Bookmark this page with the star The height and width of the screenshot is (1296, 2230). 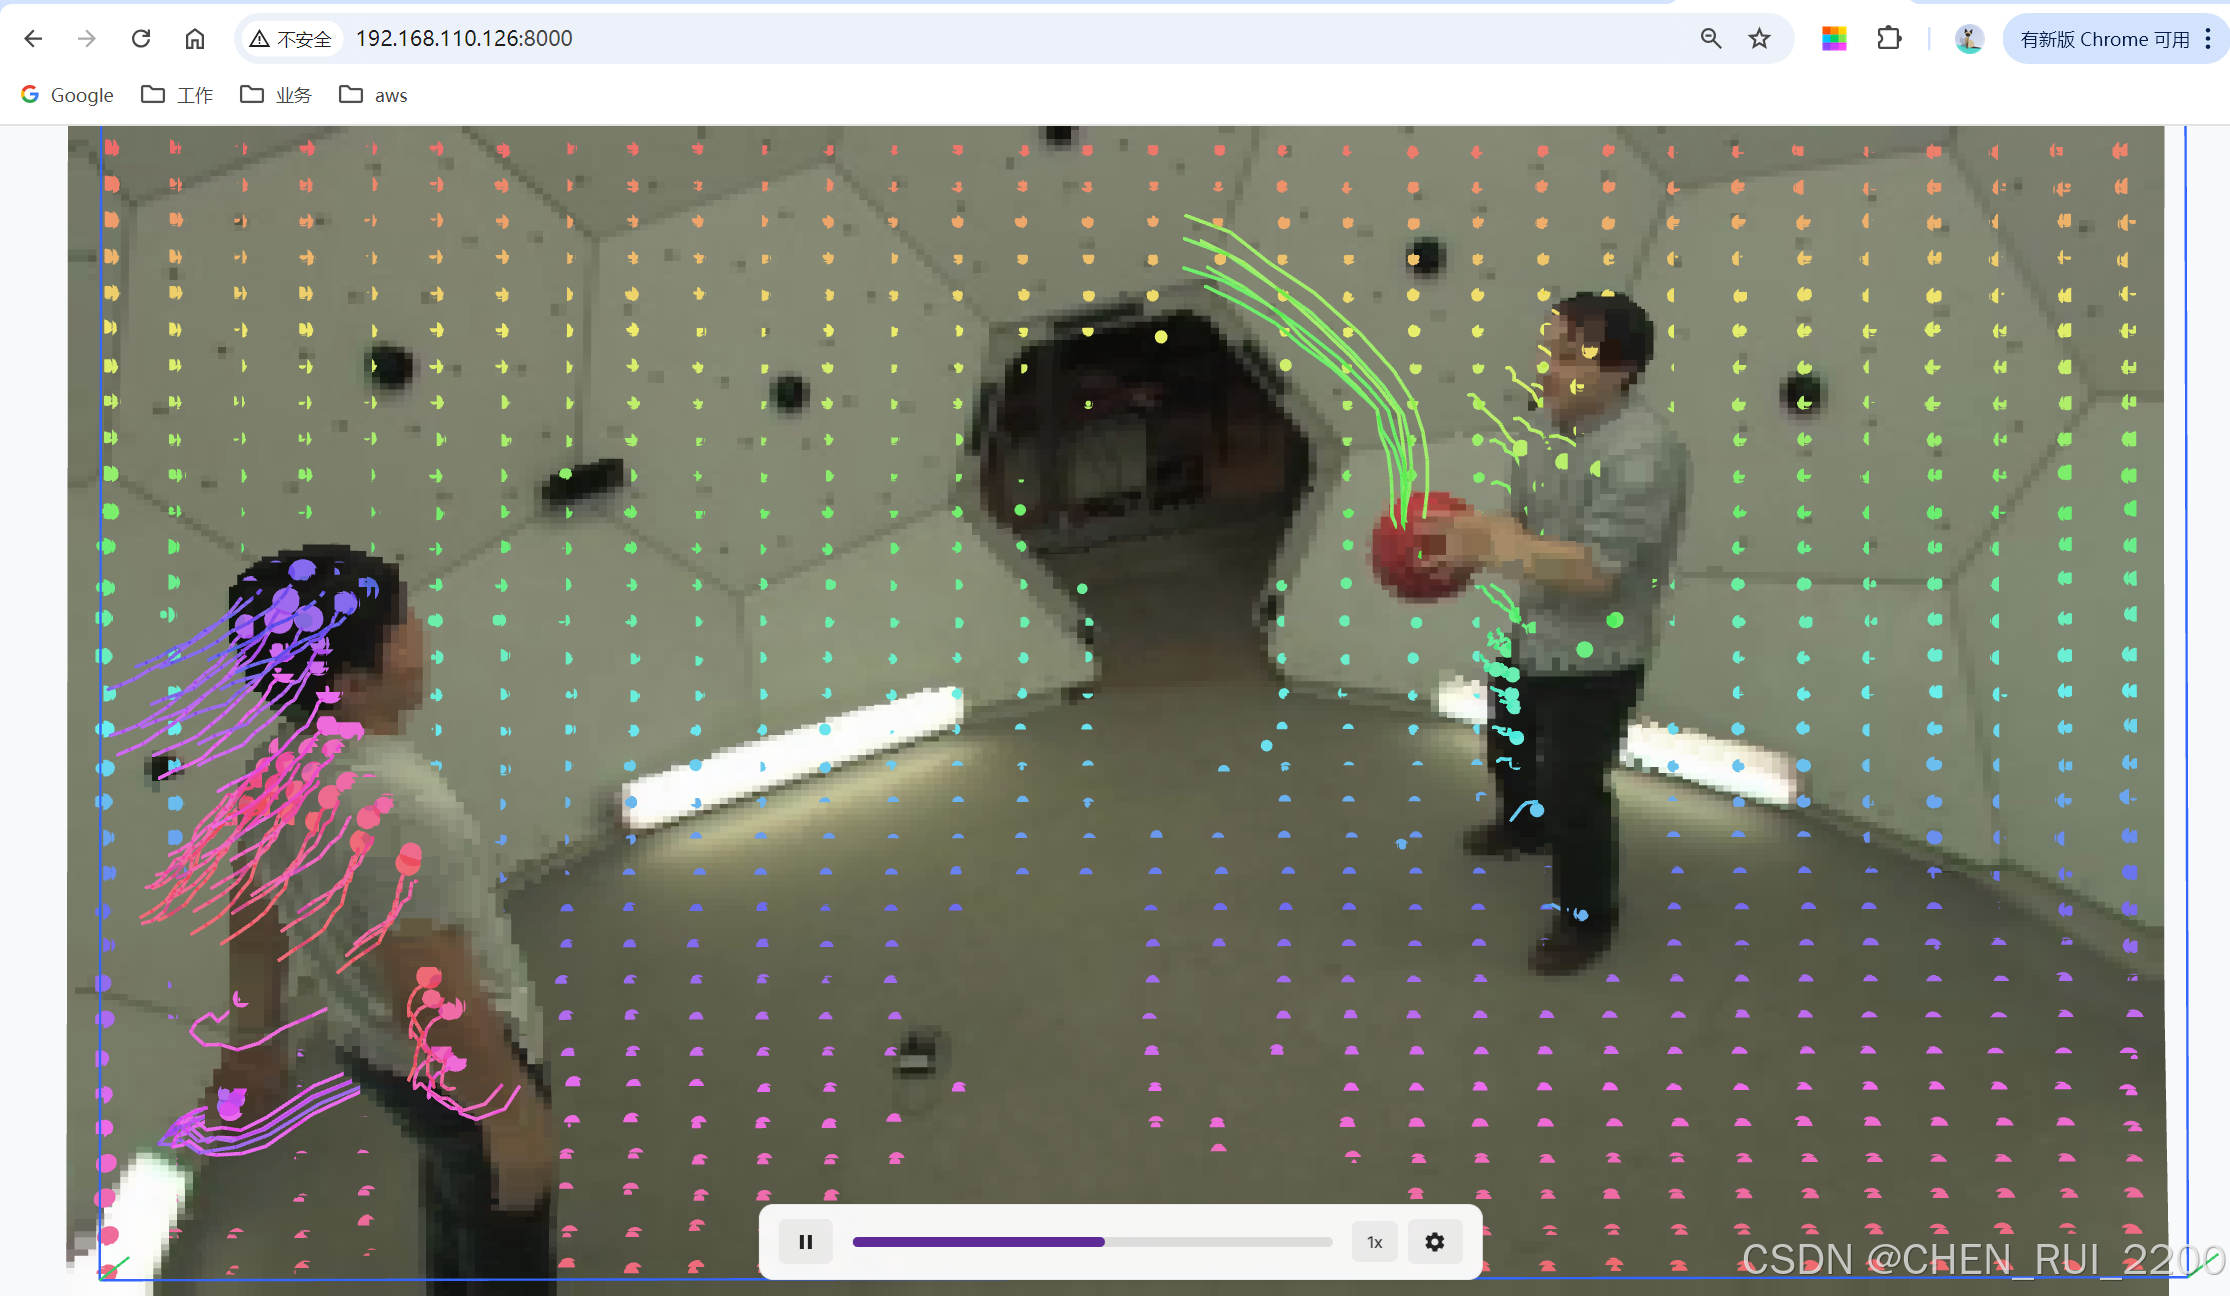coord(1759,38)
